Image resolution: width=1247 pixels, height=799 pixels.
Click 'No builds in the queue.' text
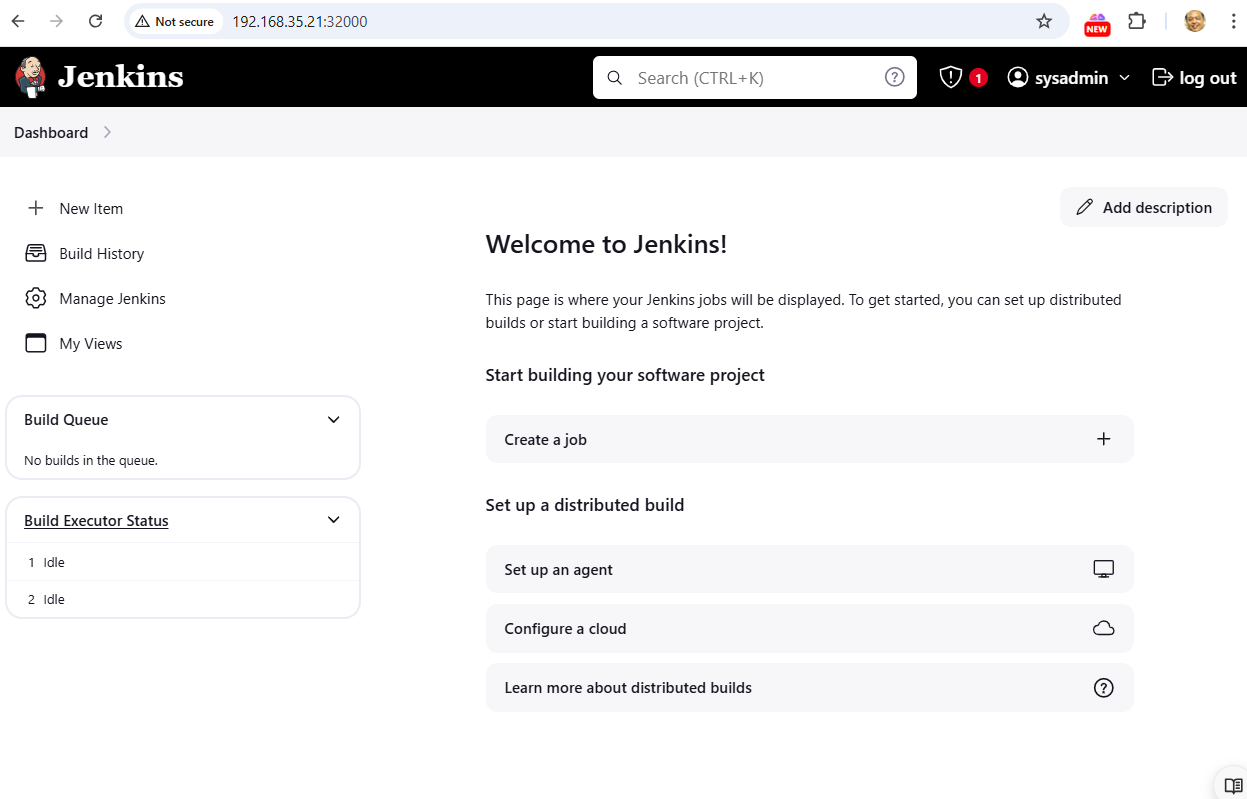[x=91, y=461]
